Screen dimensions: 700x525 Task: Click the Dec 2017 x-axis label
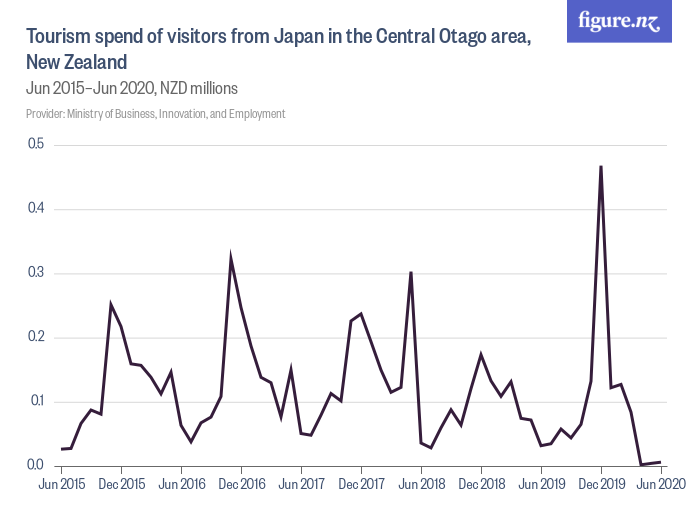click(361, 484)
